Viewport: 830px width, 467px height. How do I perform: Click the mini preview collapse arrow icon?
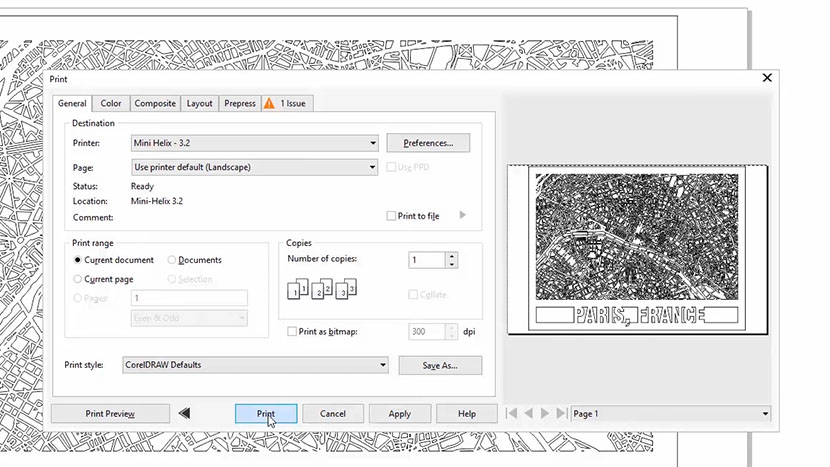tap(184, 413)
